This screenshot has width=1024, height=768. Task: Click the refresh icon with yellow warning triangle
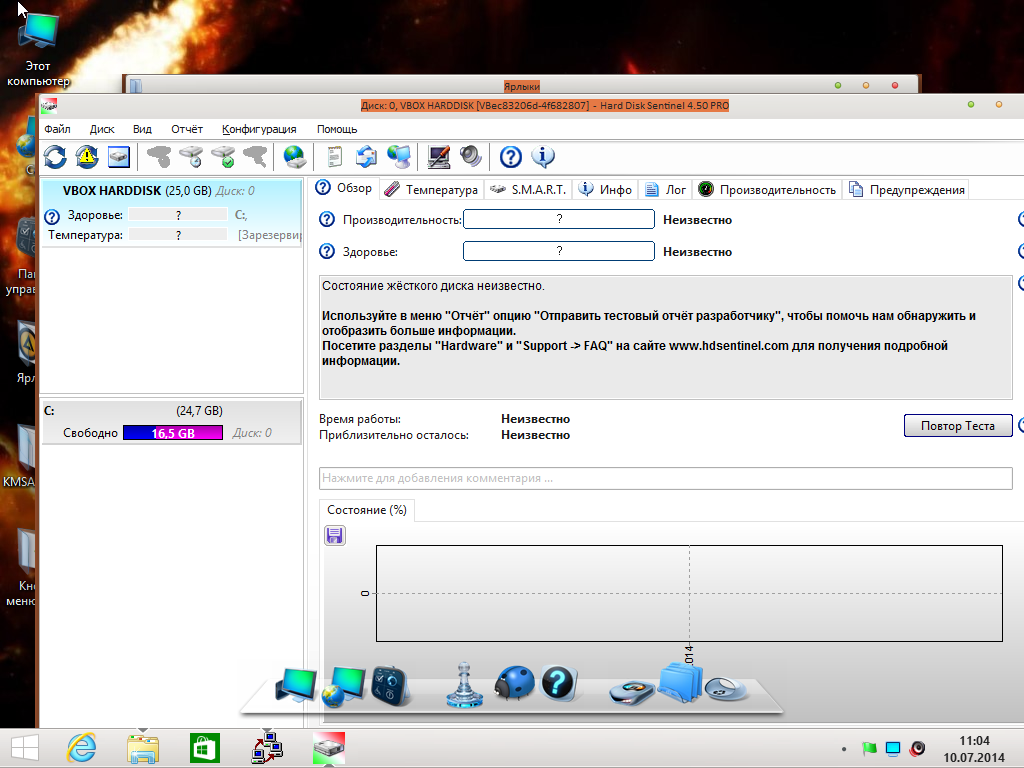[x=87, y=157]
